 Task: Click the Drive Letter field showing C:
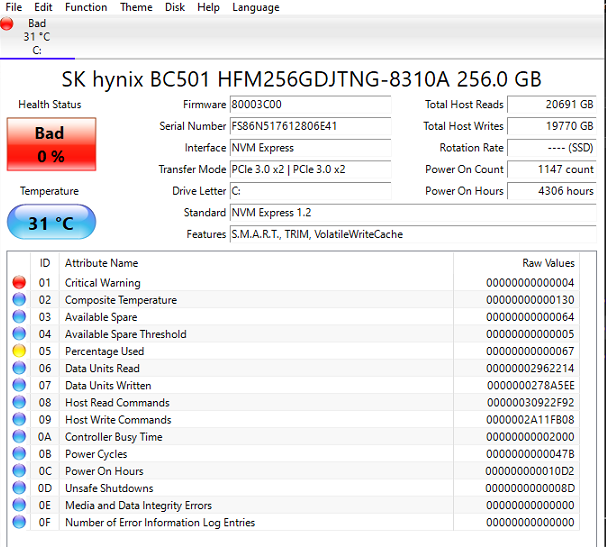(x=310, y=191)
